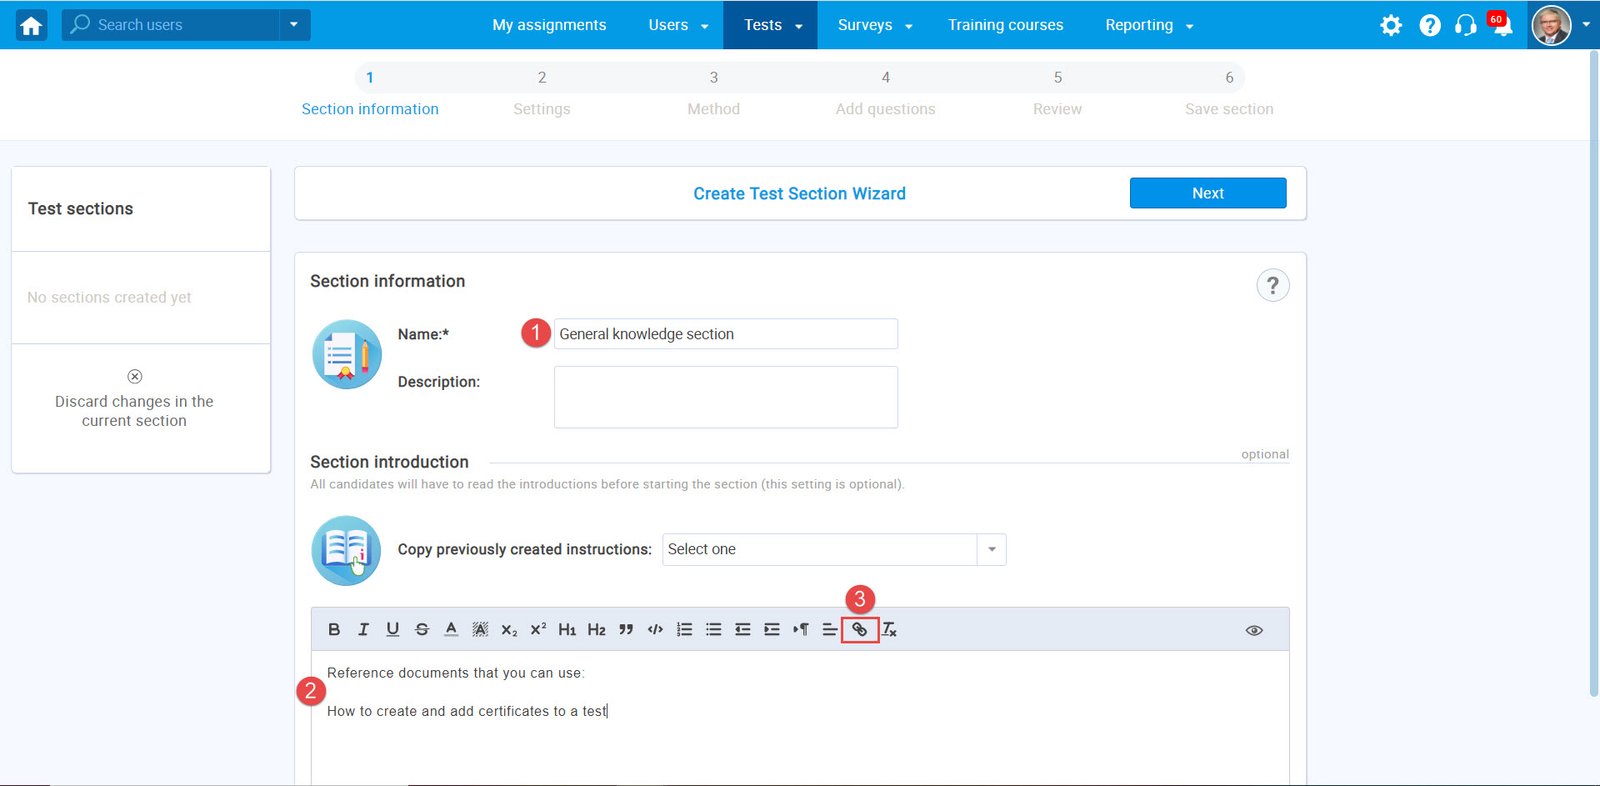Preview introduction with the eye icon
Screen dimensions: 1600x786
[1254, 630]
